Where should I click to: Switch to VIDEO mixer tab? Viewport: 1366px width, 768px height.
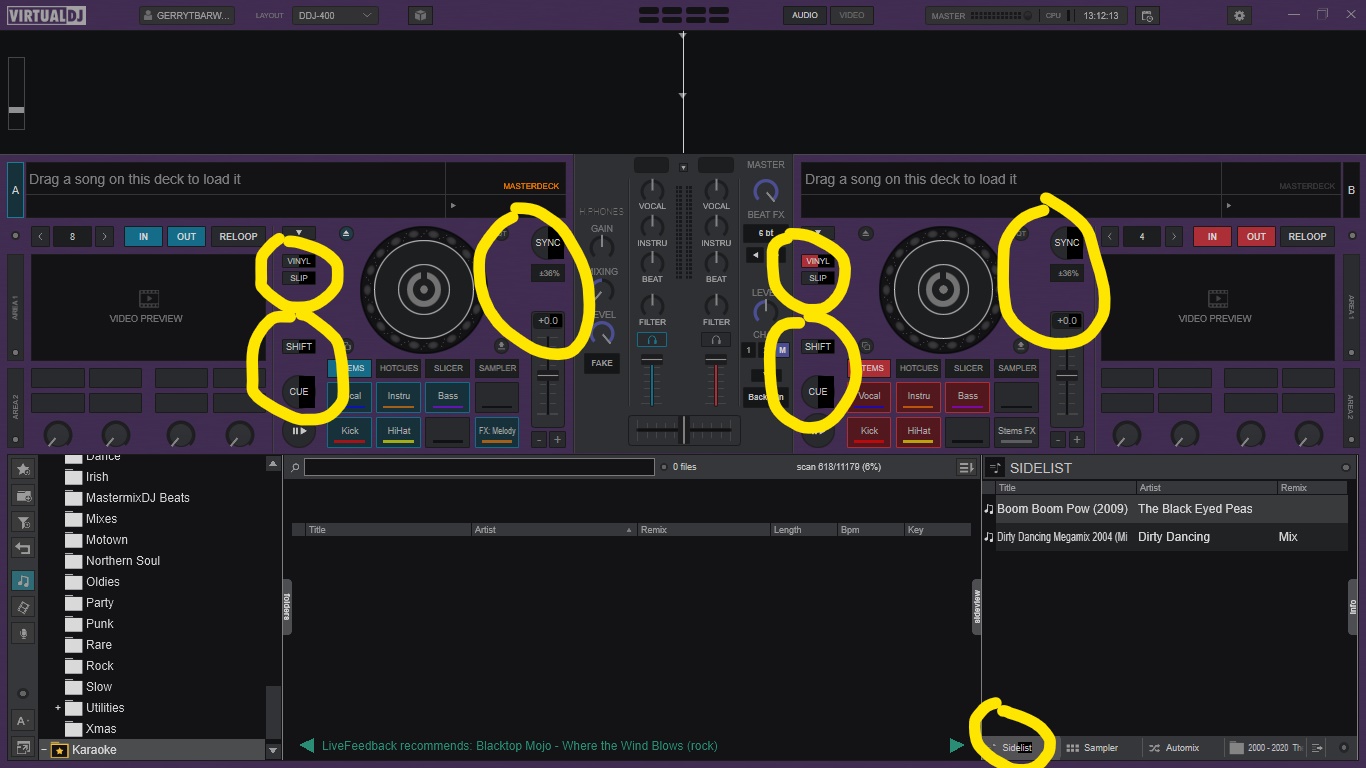pyautogui.click(x=851, y=15)
